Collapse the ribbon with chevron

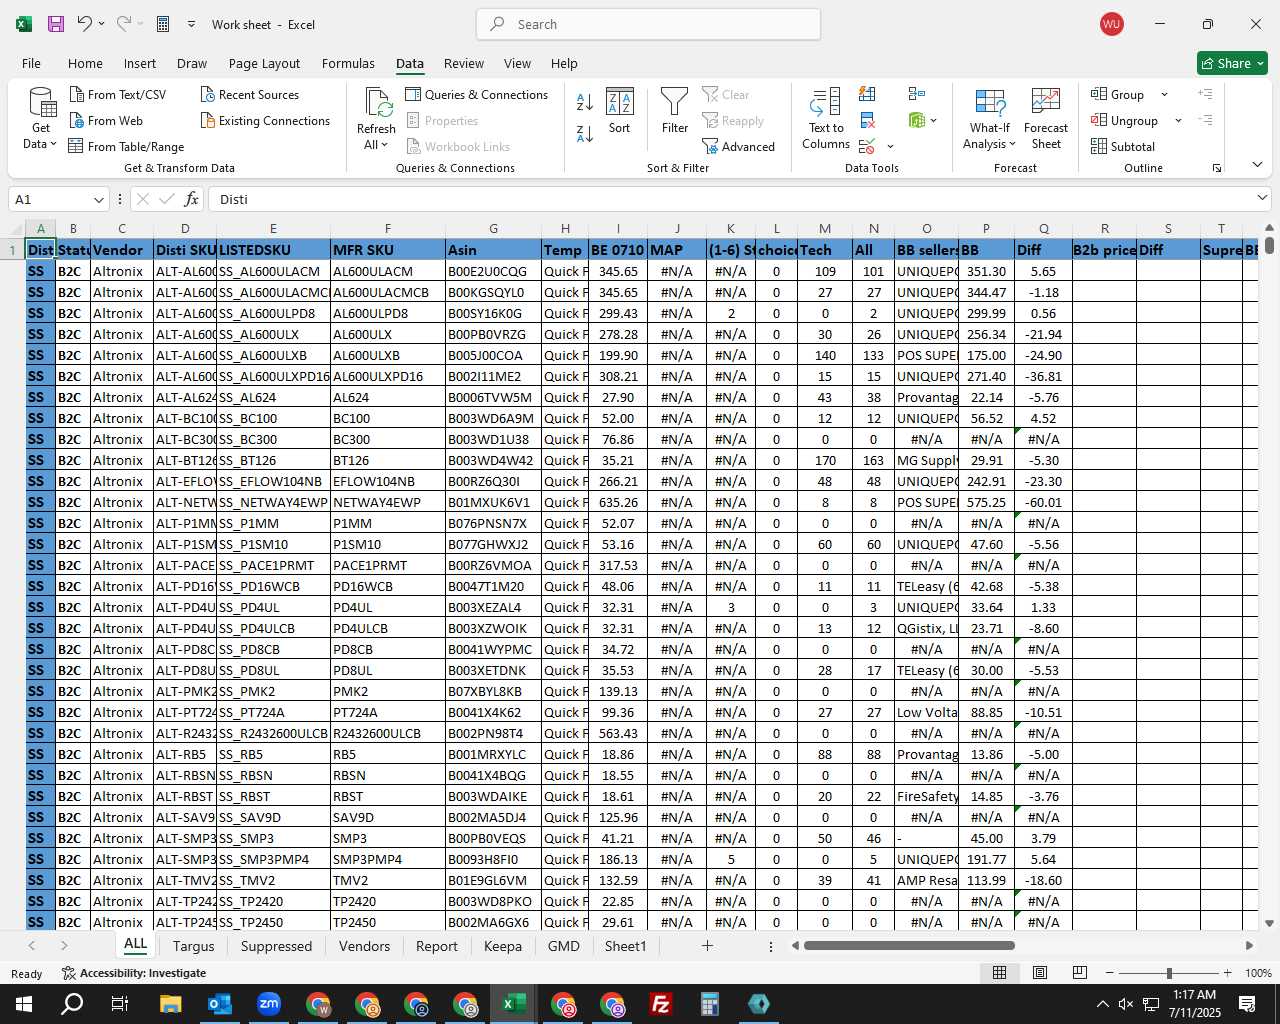(1257, 164)
